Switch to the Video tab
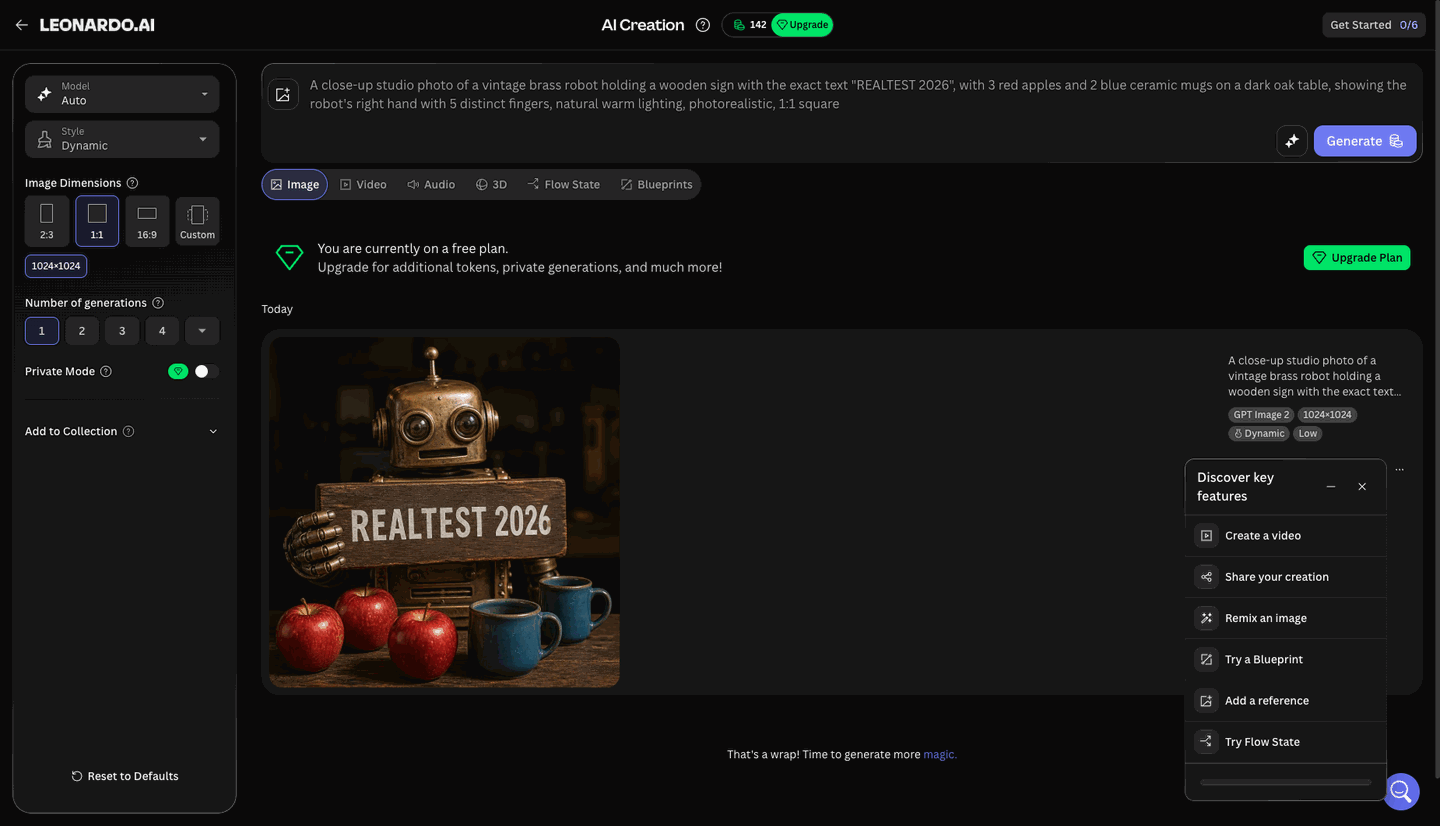Screen dimensions: 1440x826 point(363,185)
